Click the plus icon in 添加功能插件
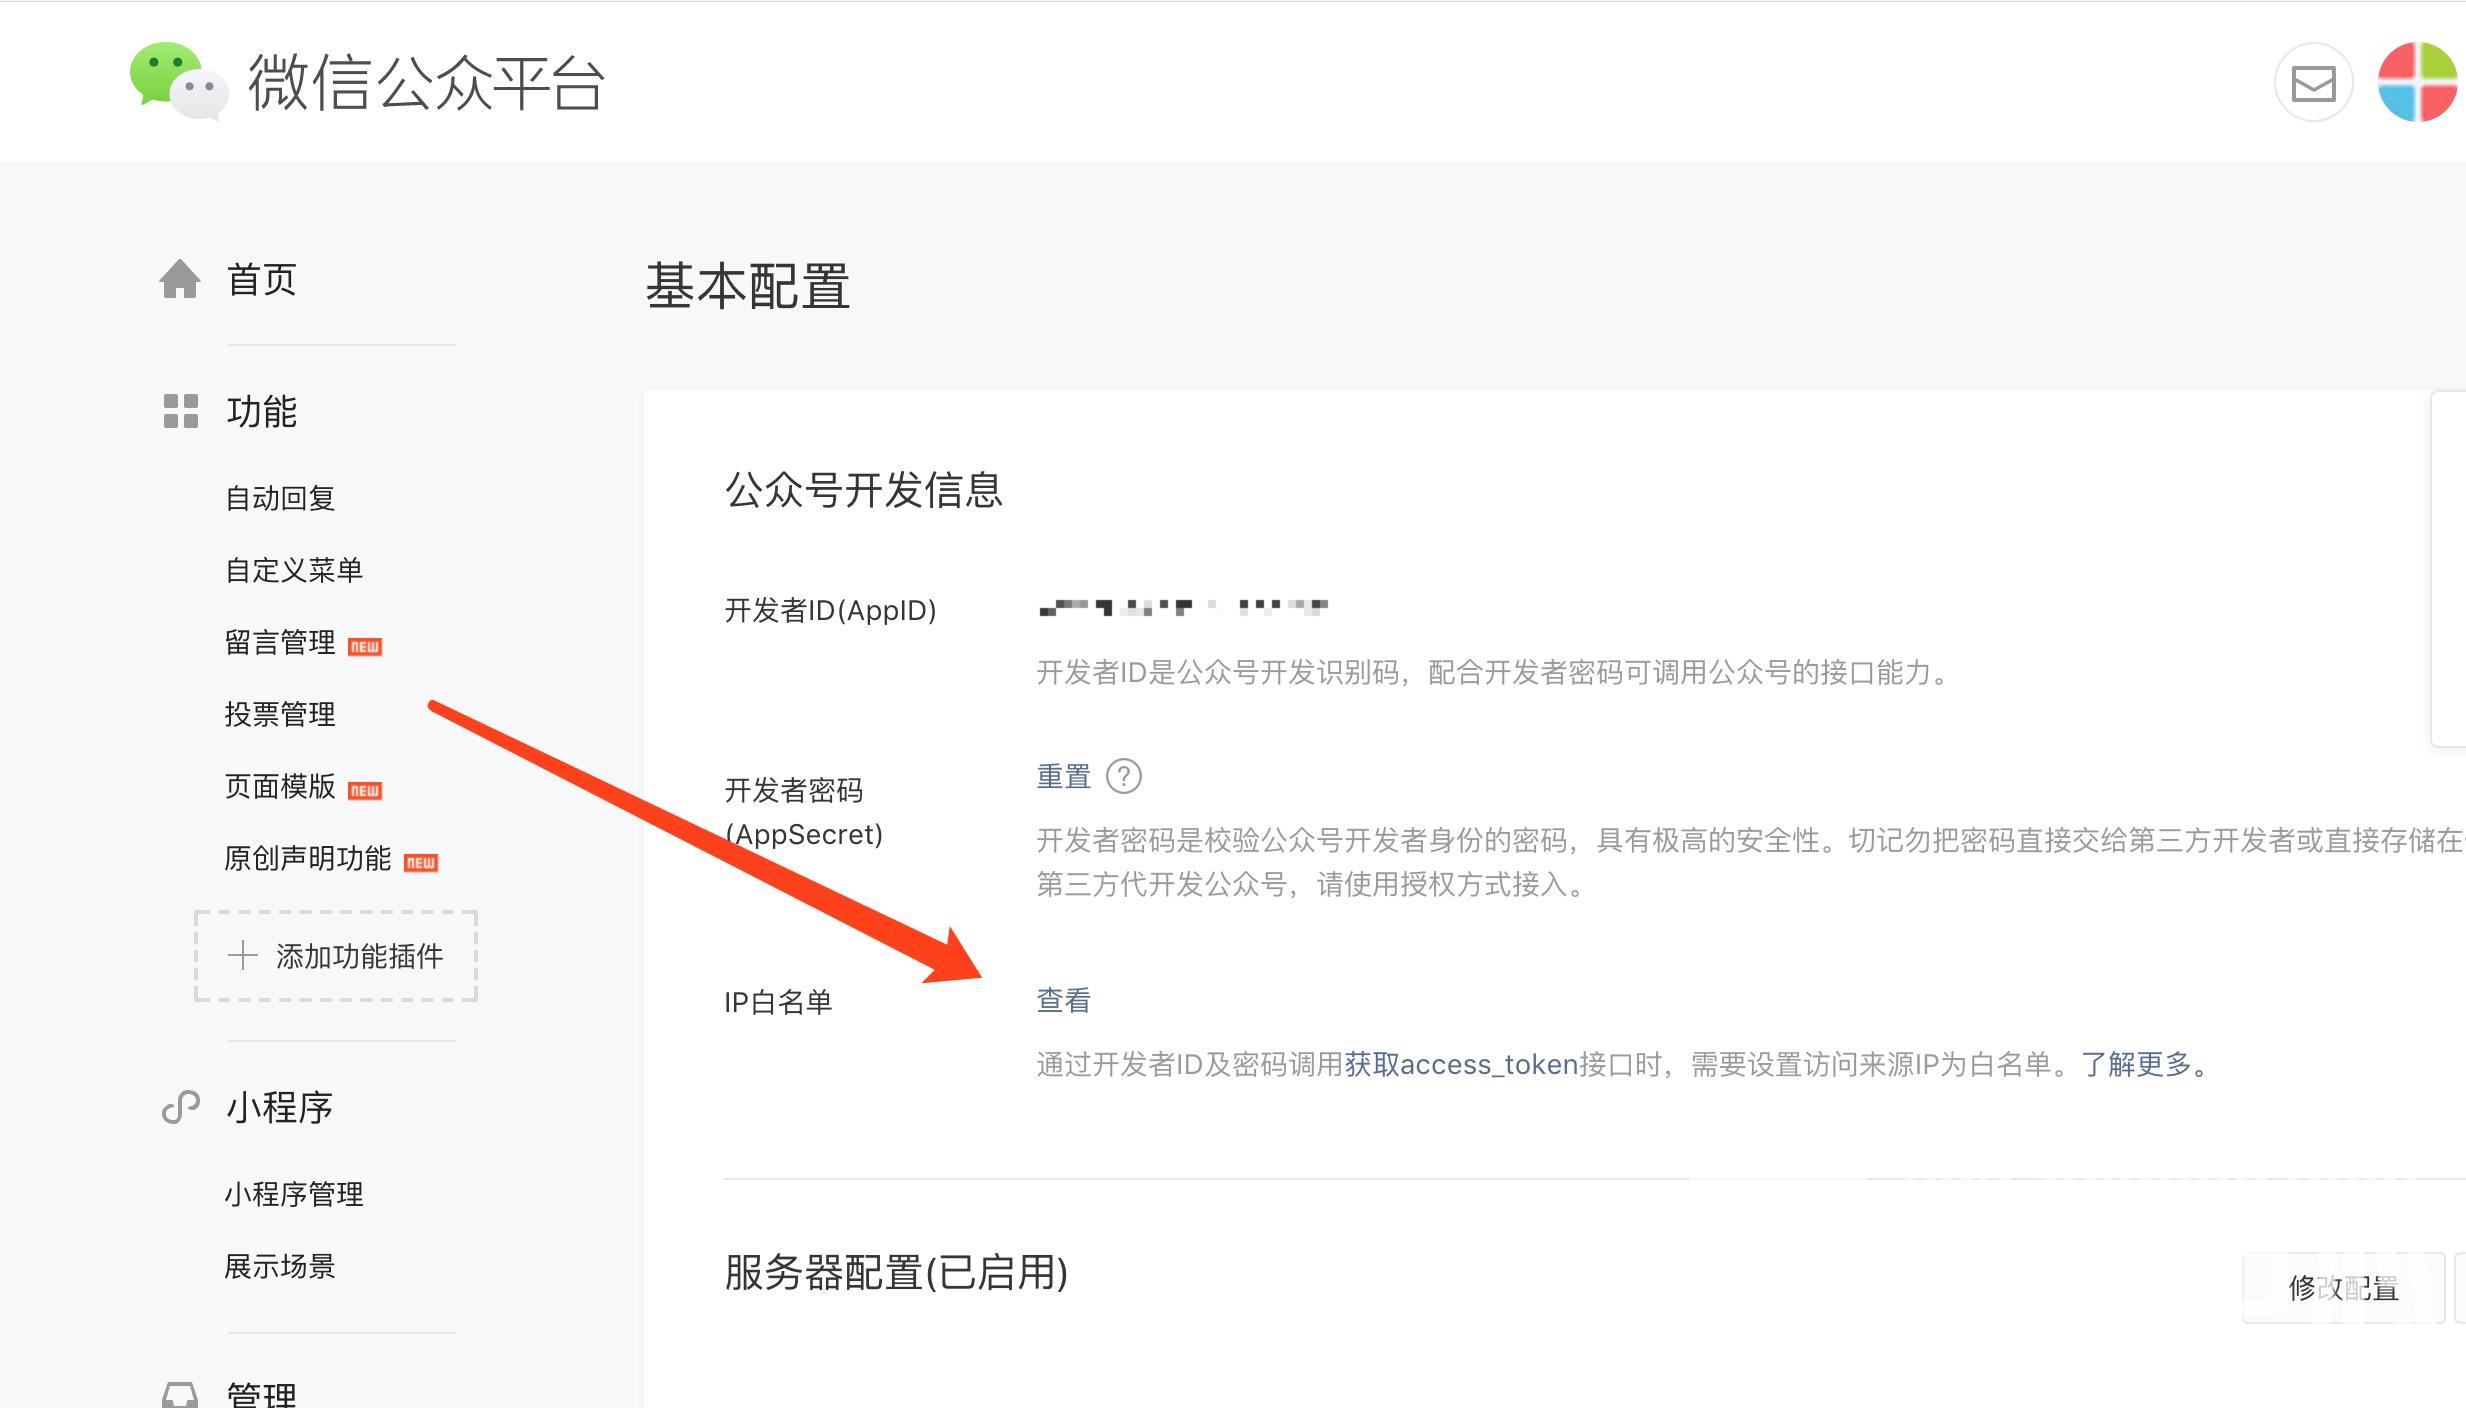Image resolution: width=2466 pixels, height=1408 pixels. (242, 955)
